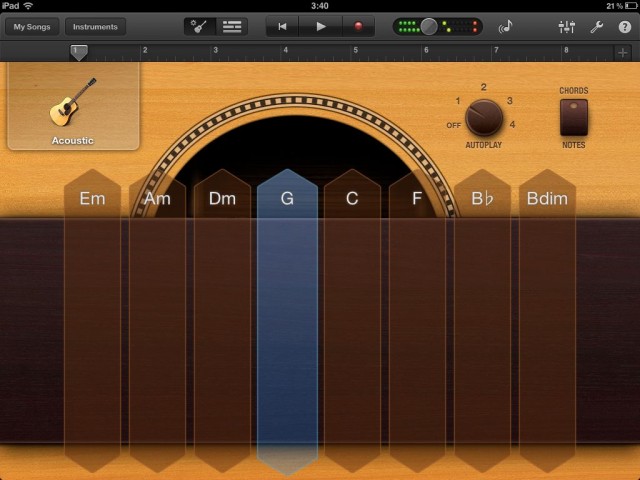Start playback with the play button
Image resolution: width=640 pixels, height=480 pixels.
[x=321, y=27]
